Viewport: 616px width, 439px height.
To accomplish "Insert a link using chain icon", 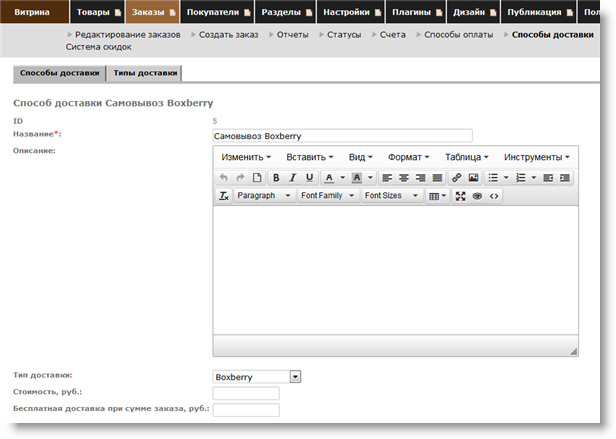I will 456,178.
